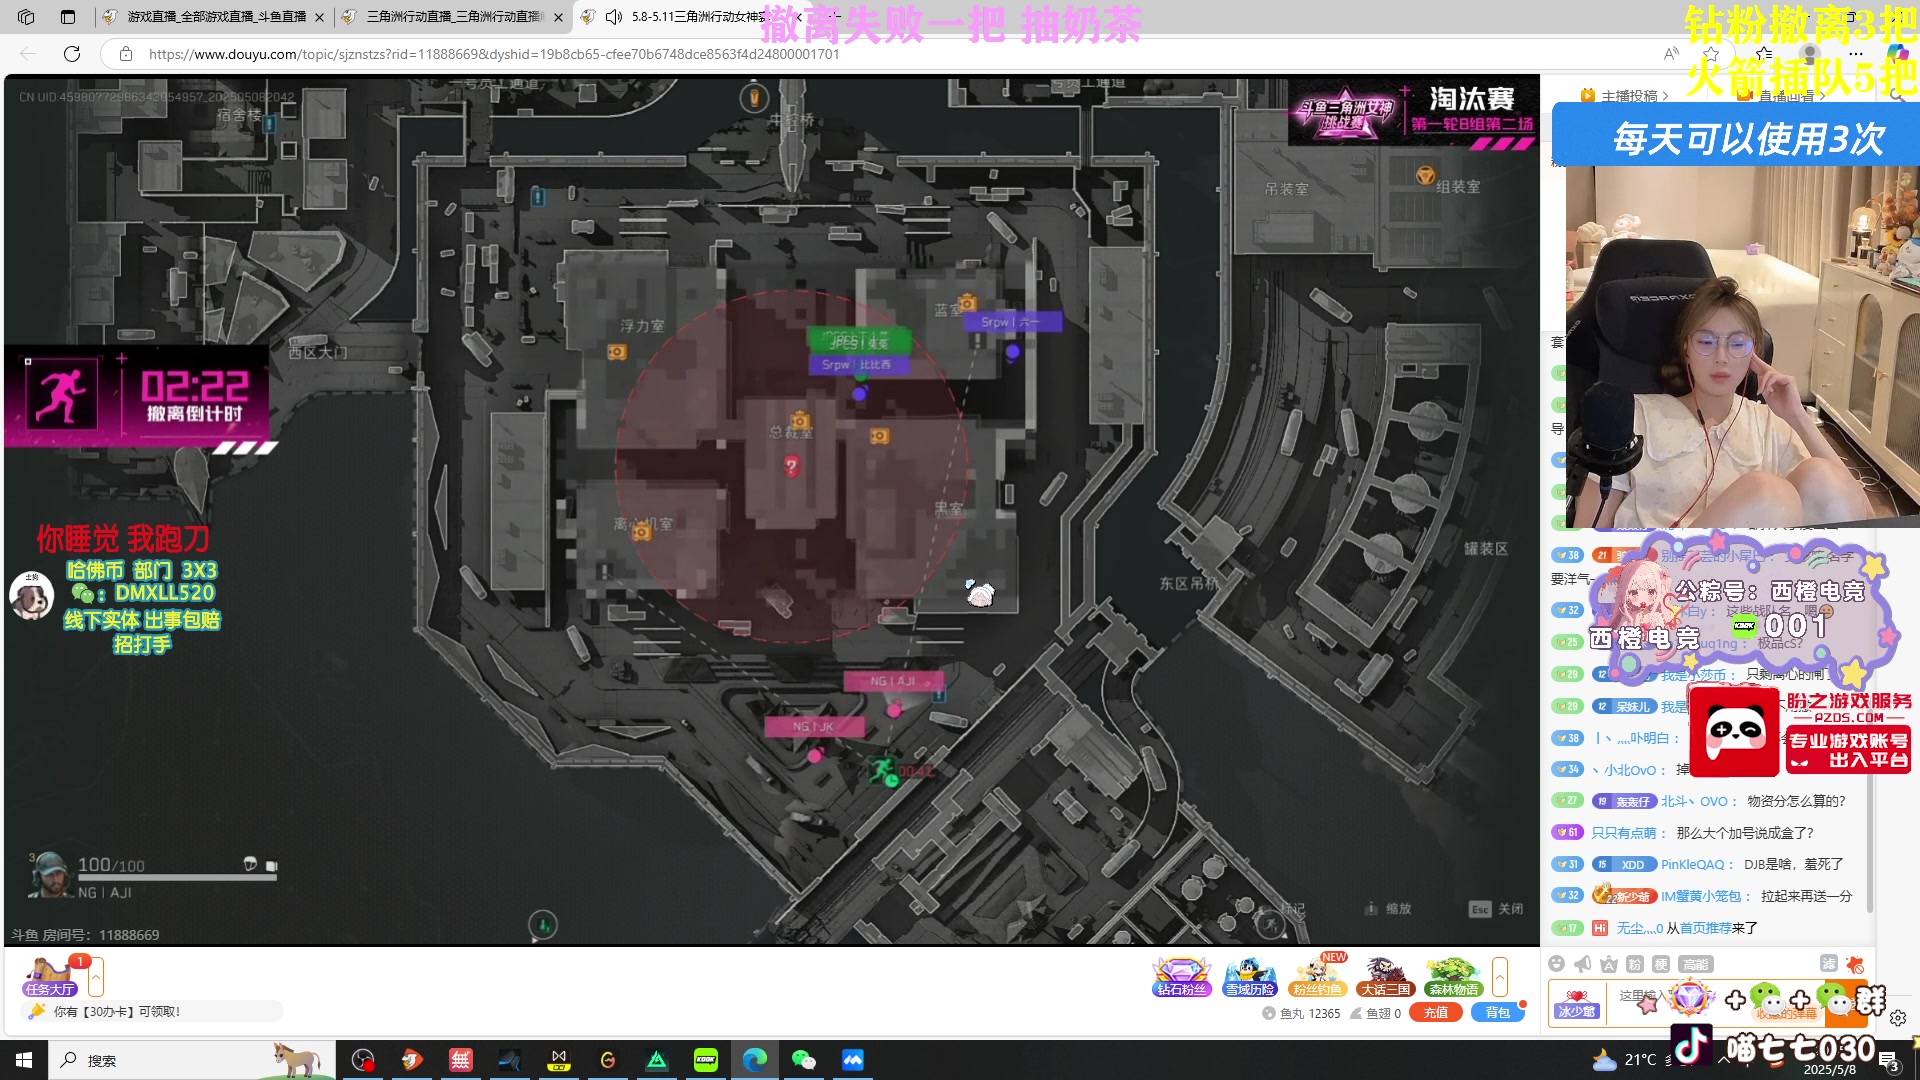Viewport: 1920px width, 1080px height.
Task: Open Edge workspaces icon
Action: click(x=26, y=17)
